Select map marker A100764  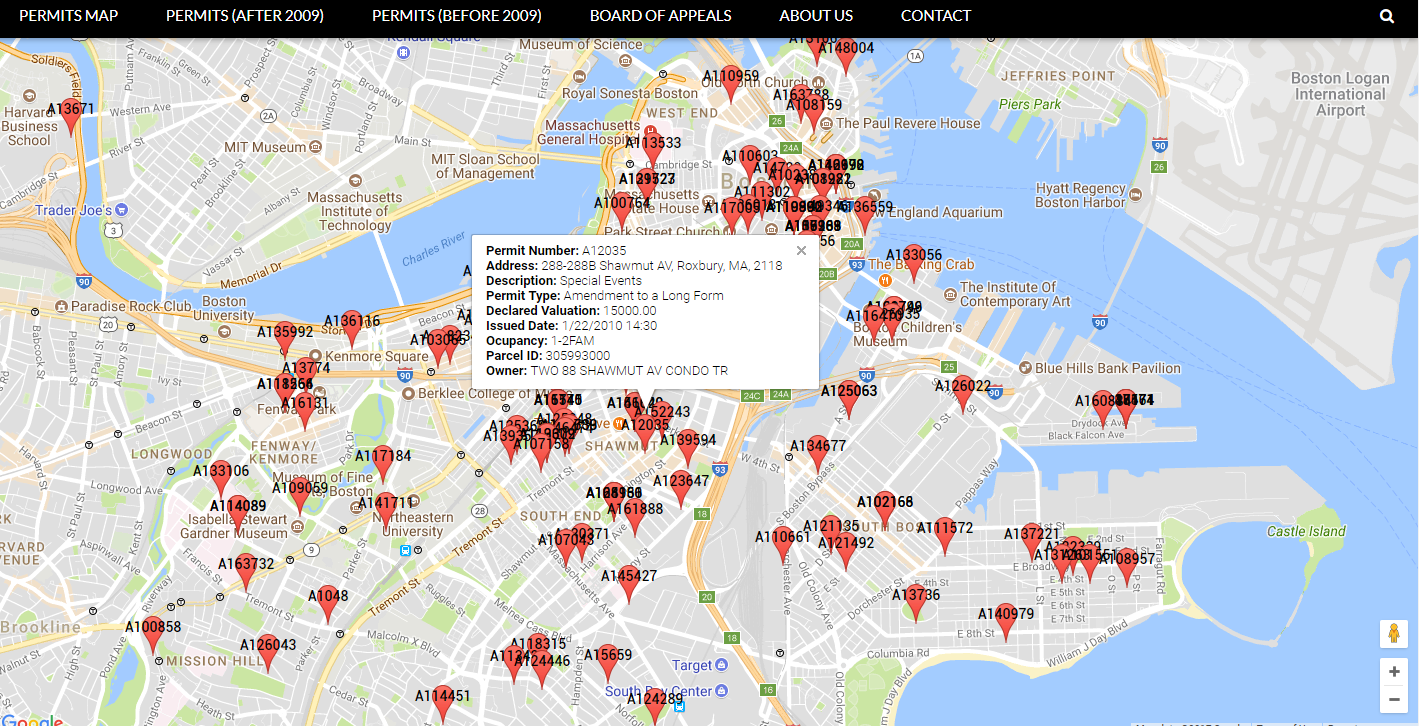click(621, 211)
